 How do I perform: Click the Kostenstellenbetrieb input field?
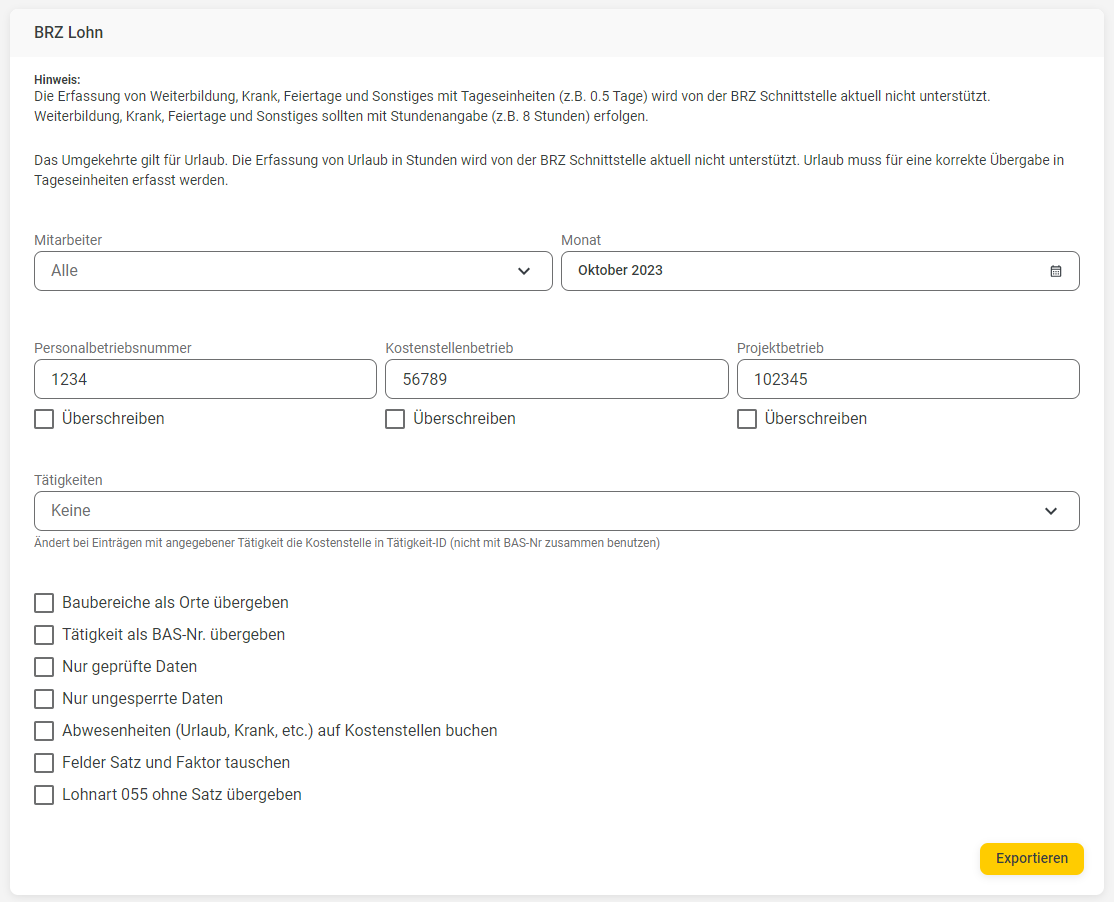coord(556,379)
